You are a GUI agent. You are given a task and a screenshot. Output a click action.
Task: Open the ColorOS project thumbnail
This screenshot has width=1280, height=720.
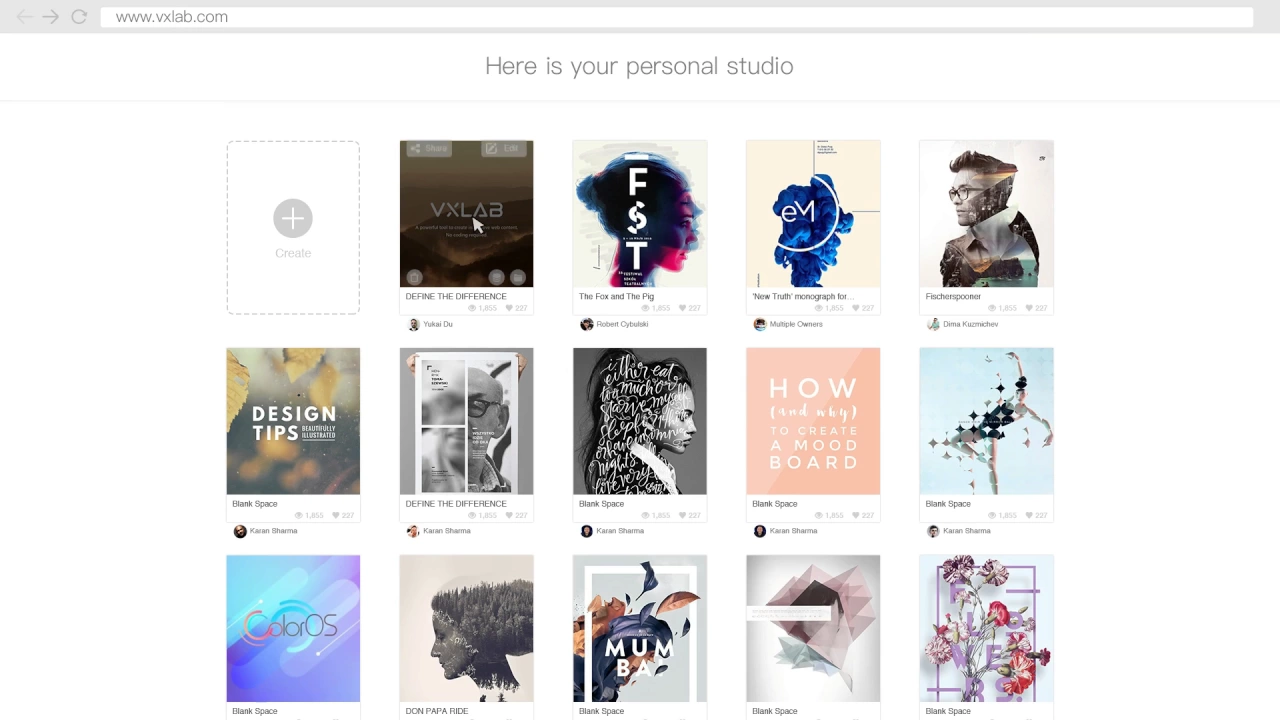293,628
